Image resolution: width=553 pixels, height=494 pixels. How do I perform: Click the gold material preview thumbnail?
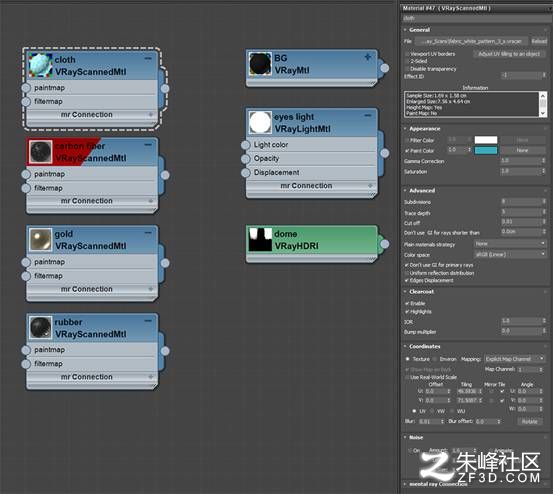click(x=41, y=240)
